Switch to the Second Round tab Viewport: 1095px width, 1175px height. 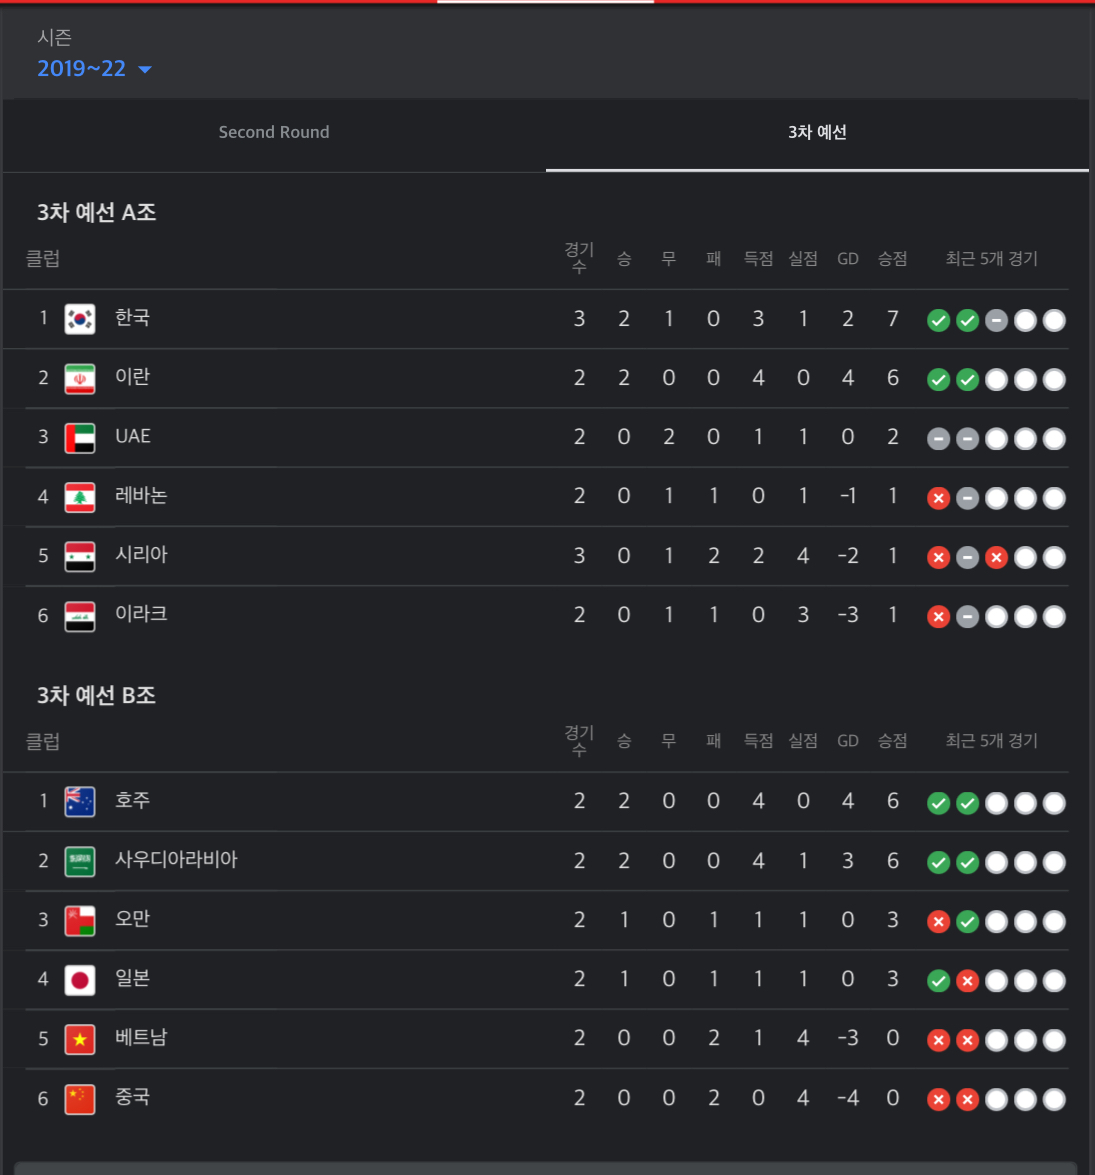tap(274, 133)
